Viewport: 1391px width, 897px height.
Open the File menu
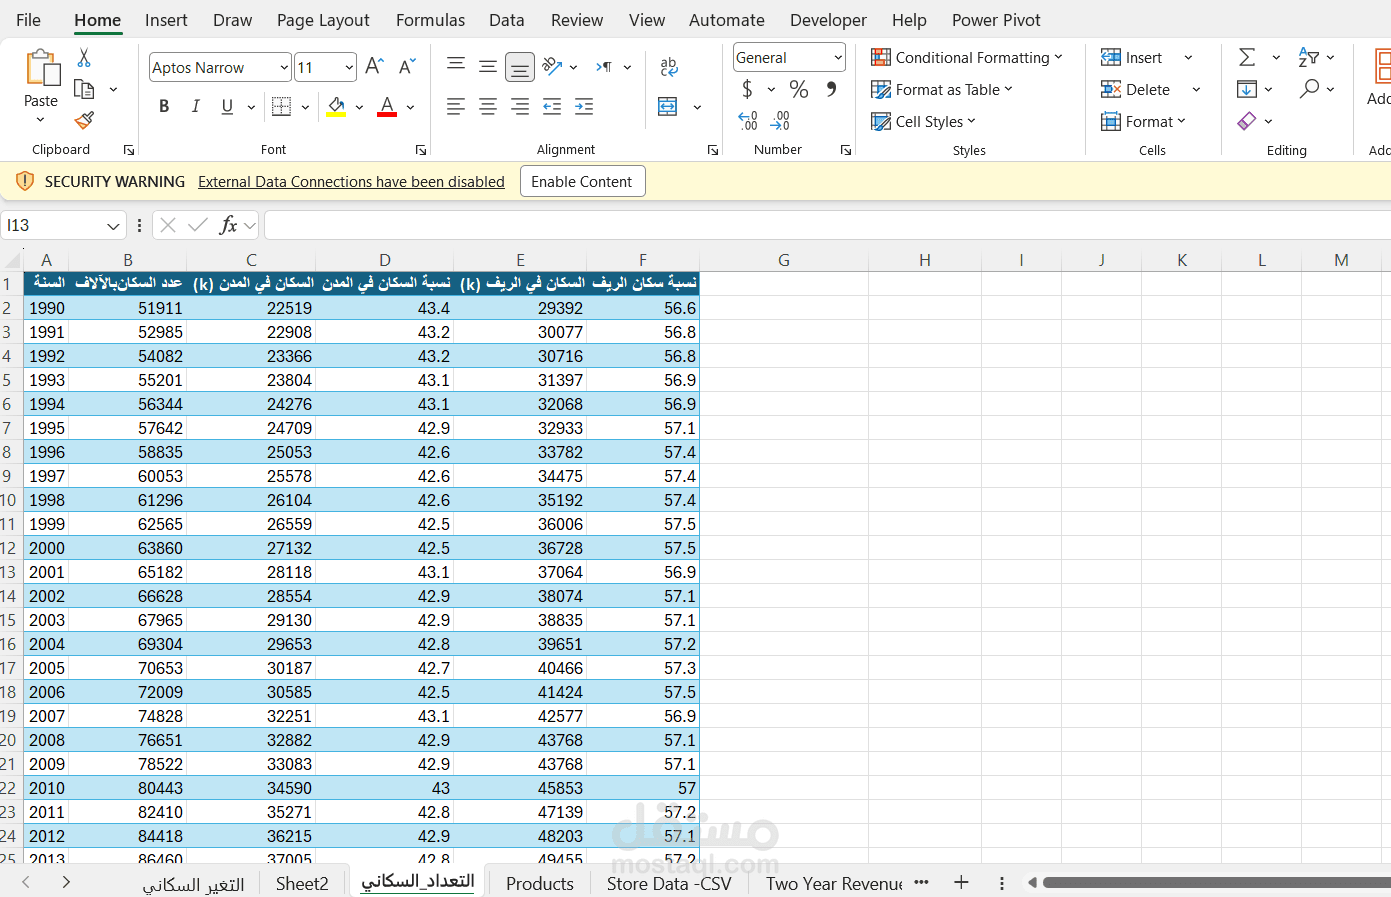tap(29, 20)
